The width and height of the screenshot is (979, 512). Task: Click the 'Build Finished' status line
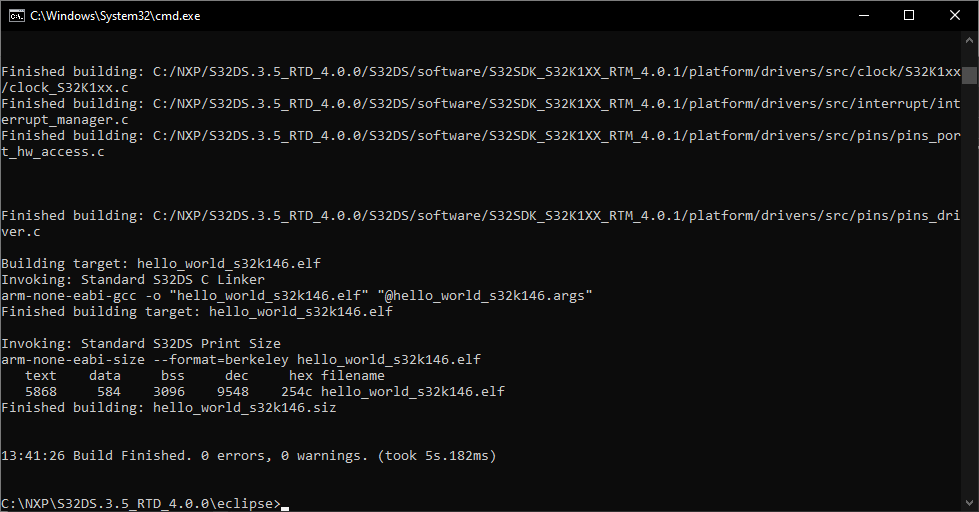pyautogui.click(x=248, y=456)
